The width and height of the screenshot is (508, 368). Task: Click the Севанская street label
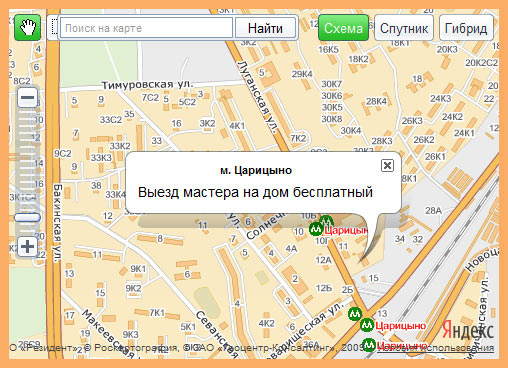click(x=217, y=334)
